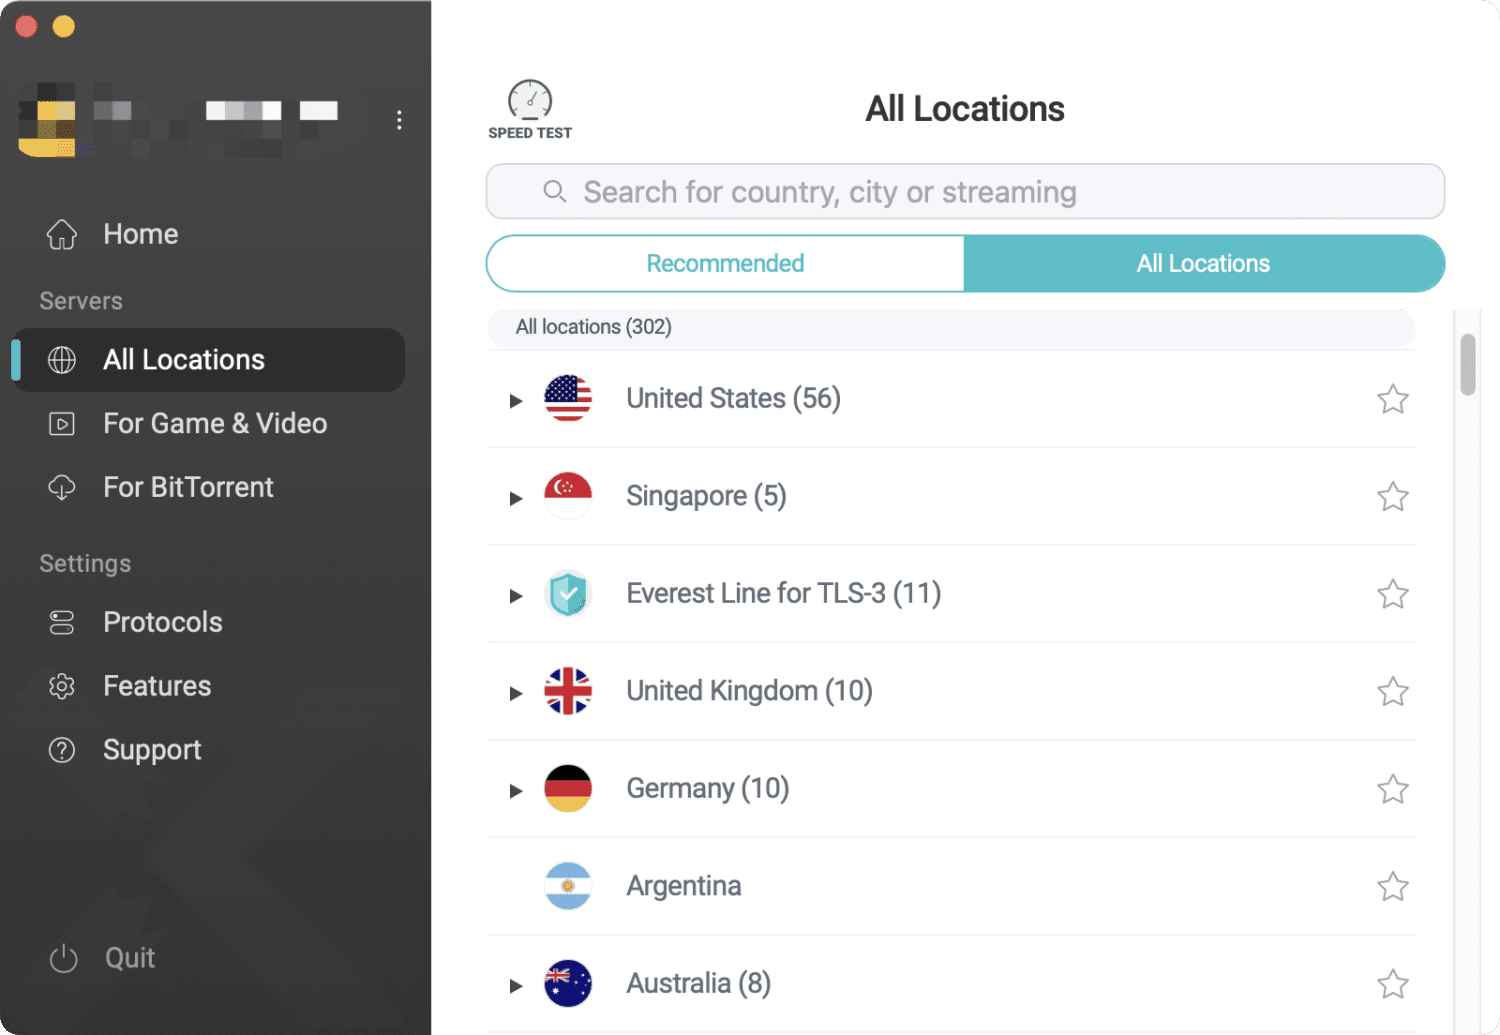This screenshot has height=1035, width=1500.
Task: Favorite United States with star
Action: (1392, 400)
